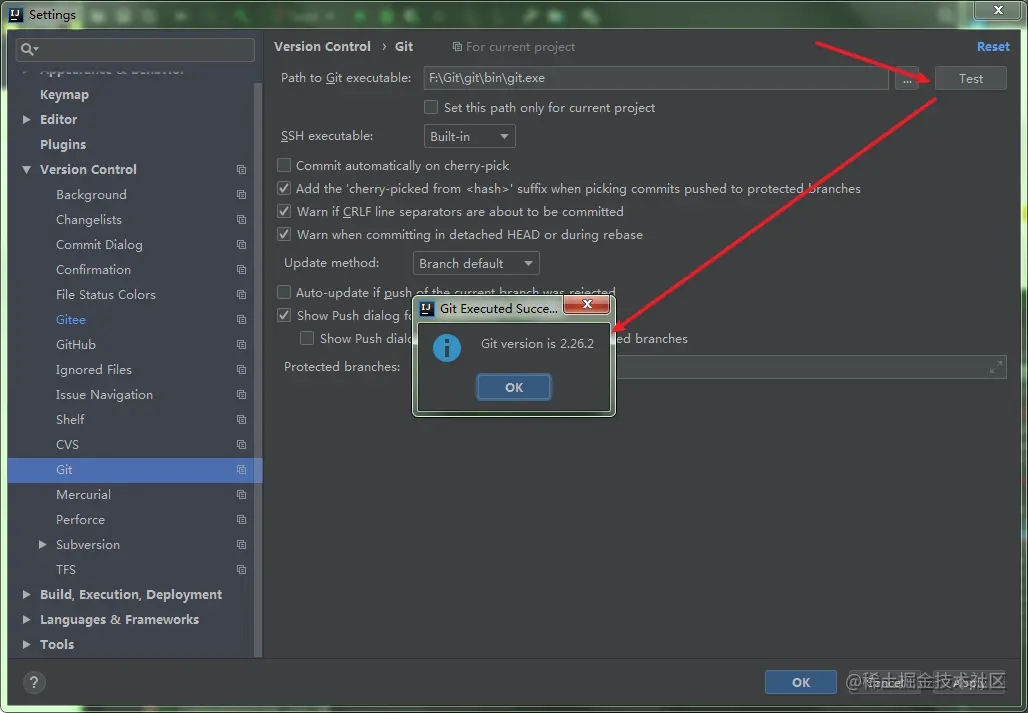1028x713 pixels.
Task: Click the OK button at Settings bottom
Action: [x=801, y=682]
